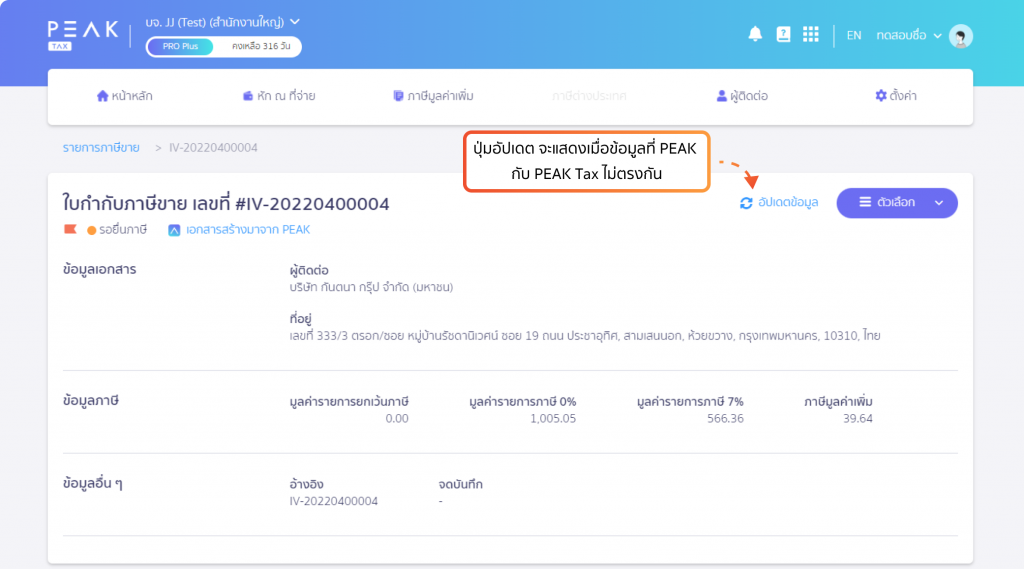Open the ตัวเลือก dropdown arrow
Screen dimensions: 1024x569
[x=938, y=203]
